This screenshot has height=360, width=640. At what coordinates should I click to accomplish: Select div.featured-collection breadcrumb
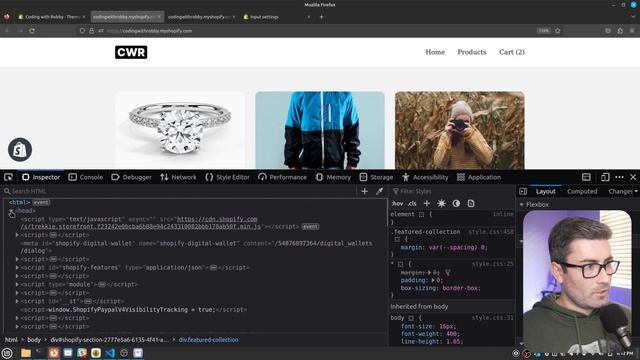coord(208,340)
